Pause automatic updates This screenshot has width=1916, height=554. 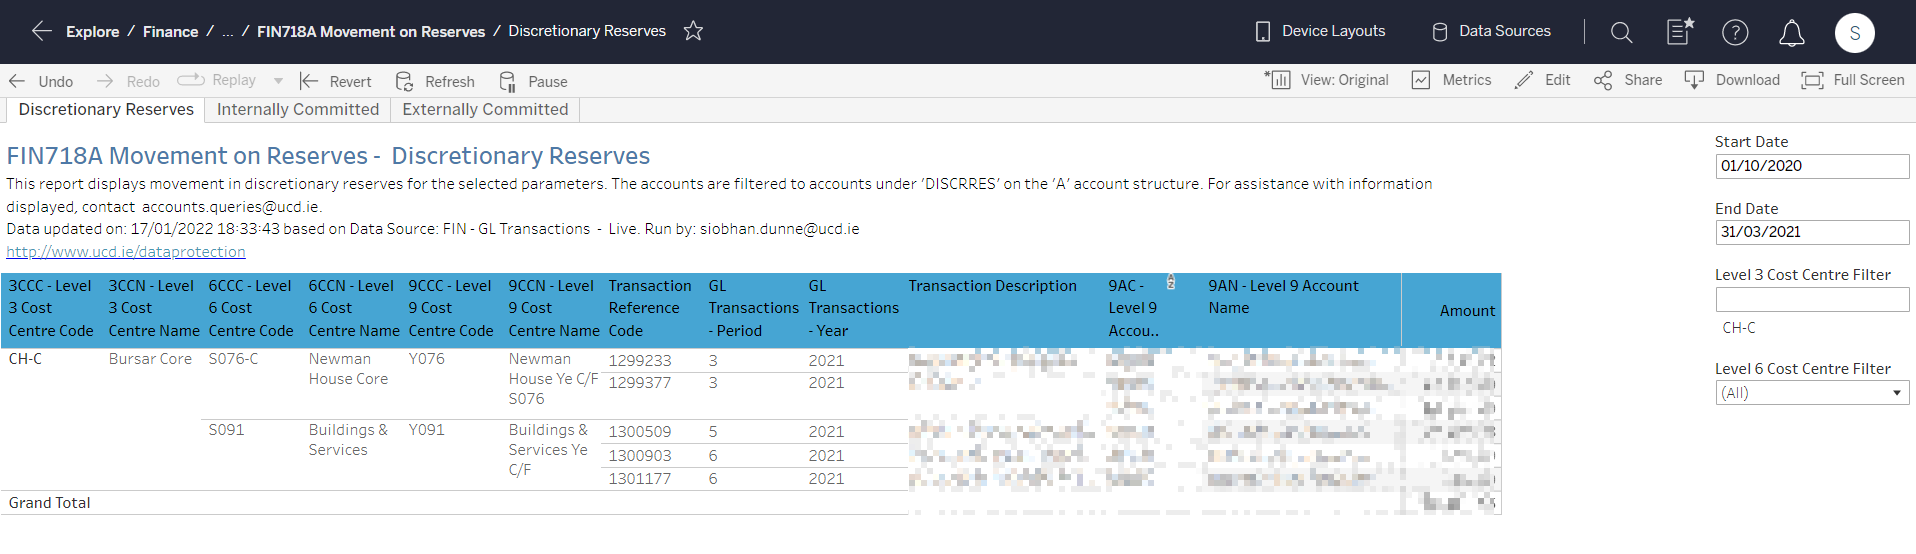[533, 81]
